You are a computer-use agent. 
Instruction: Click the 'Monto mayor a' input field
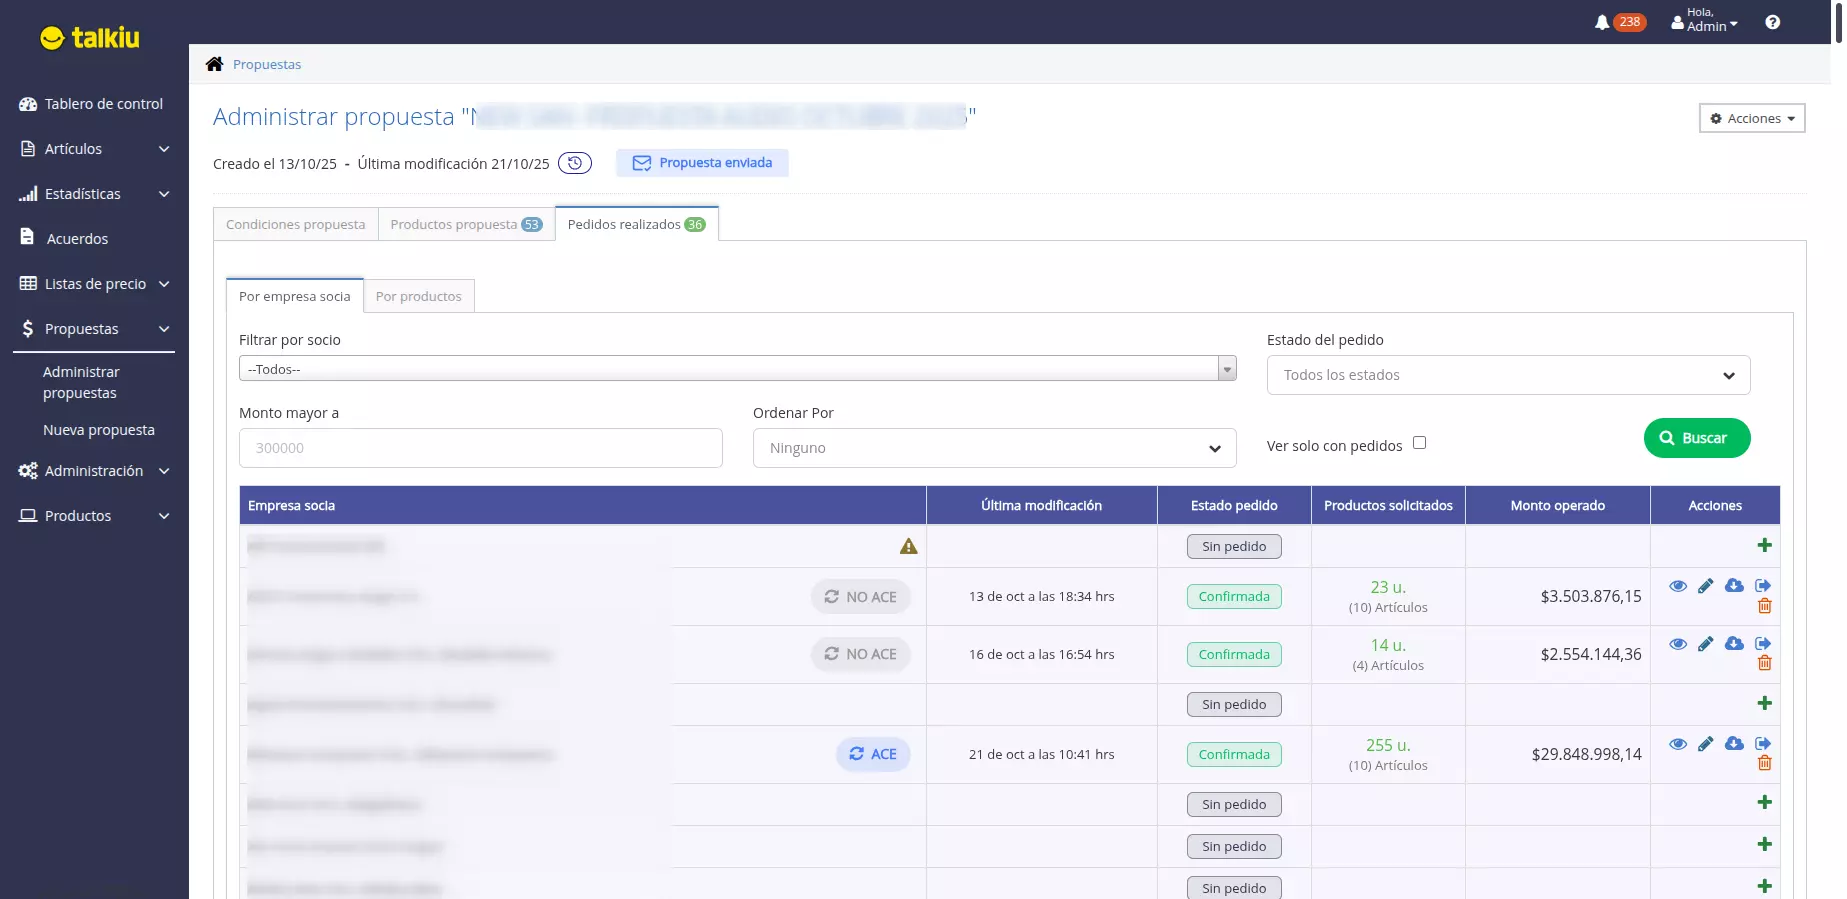click(480, 448)
